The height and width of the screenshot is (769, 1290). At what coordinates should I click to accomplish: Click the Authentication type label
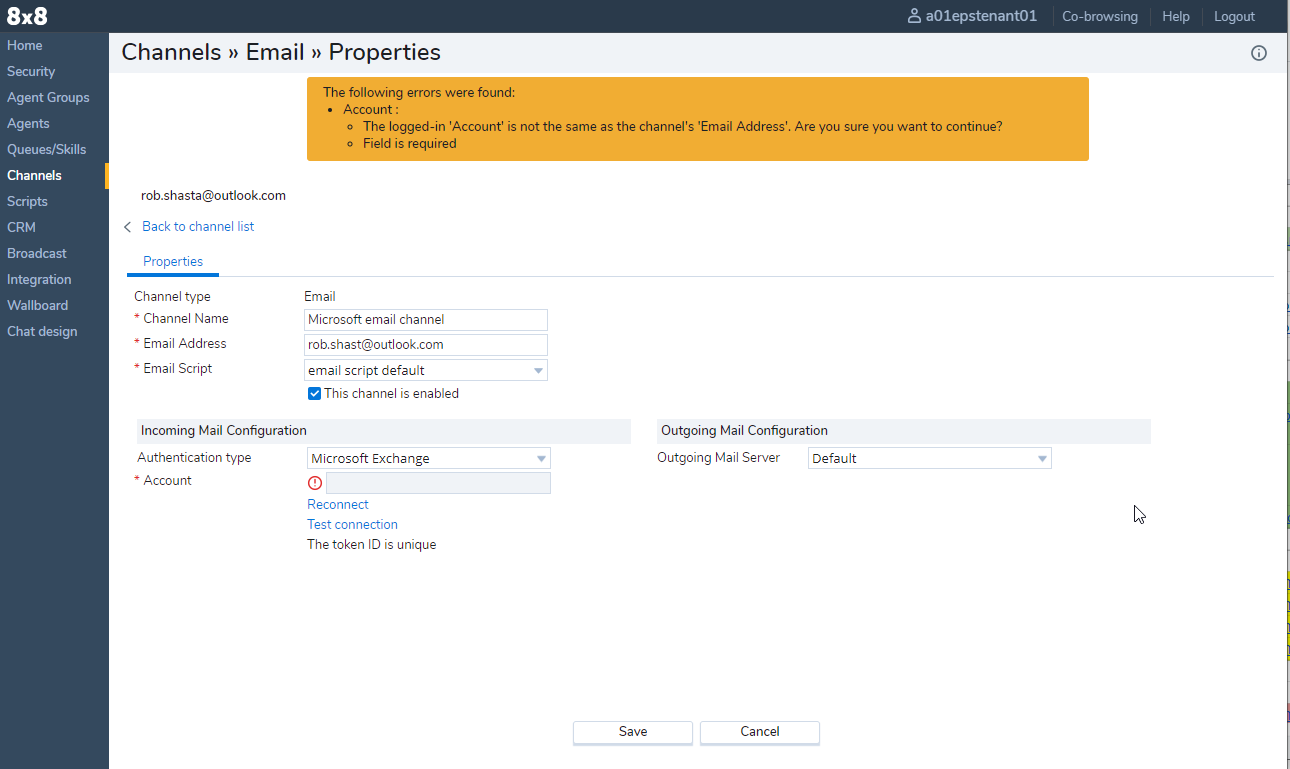[194, 458]
